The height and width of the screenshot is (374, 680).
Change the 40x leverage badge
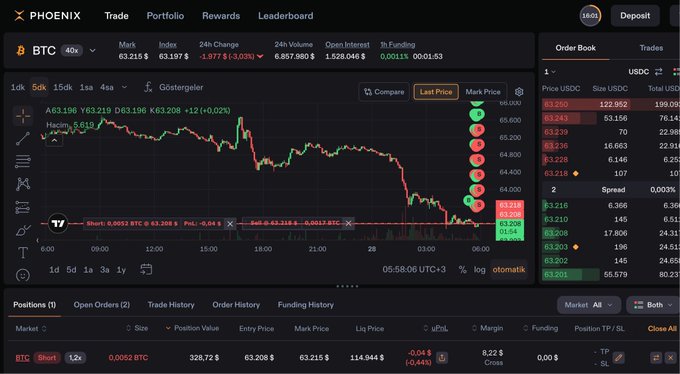(x=72, y=51)
